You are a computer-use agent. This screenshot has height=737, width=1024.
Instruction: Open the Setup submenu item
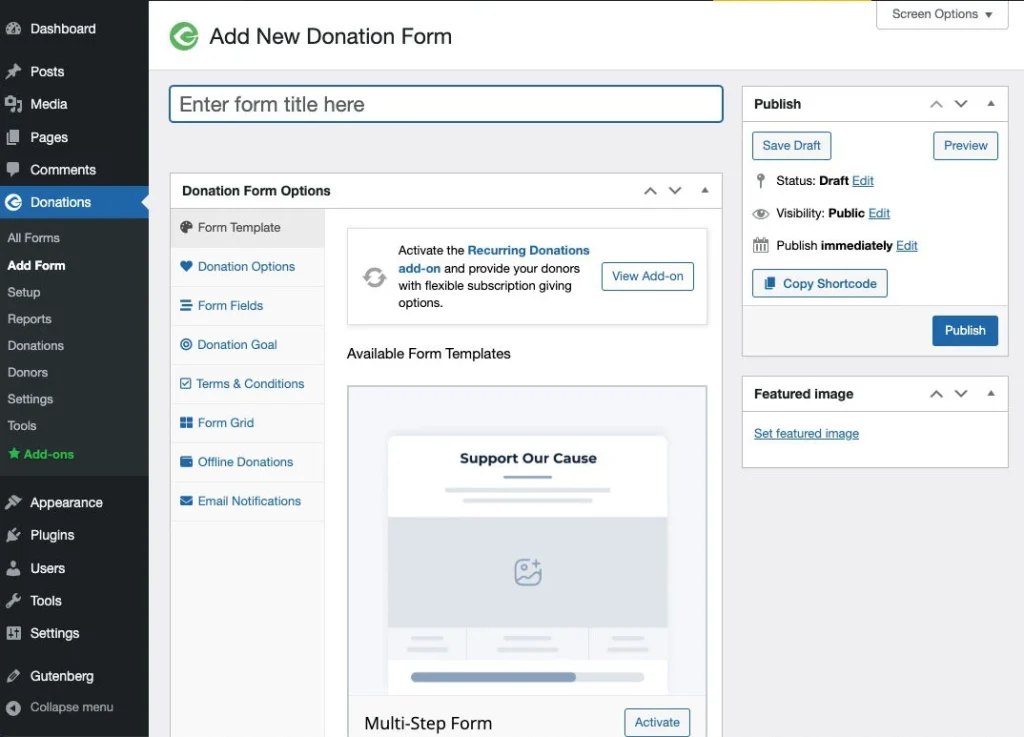coord(24,292)
